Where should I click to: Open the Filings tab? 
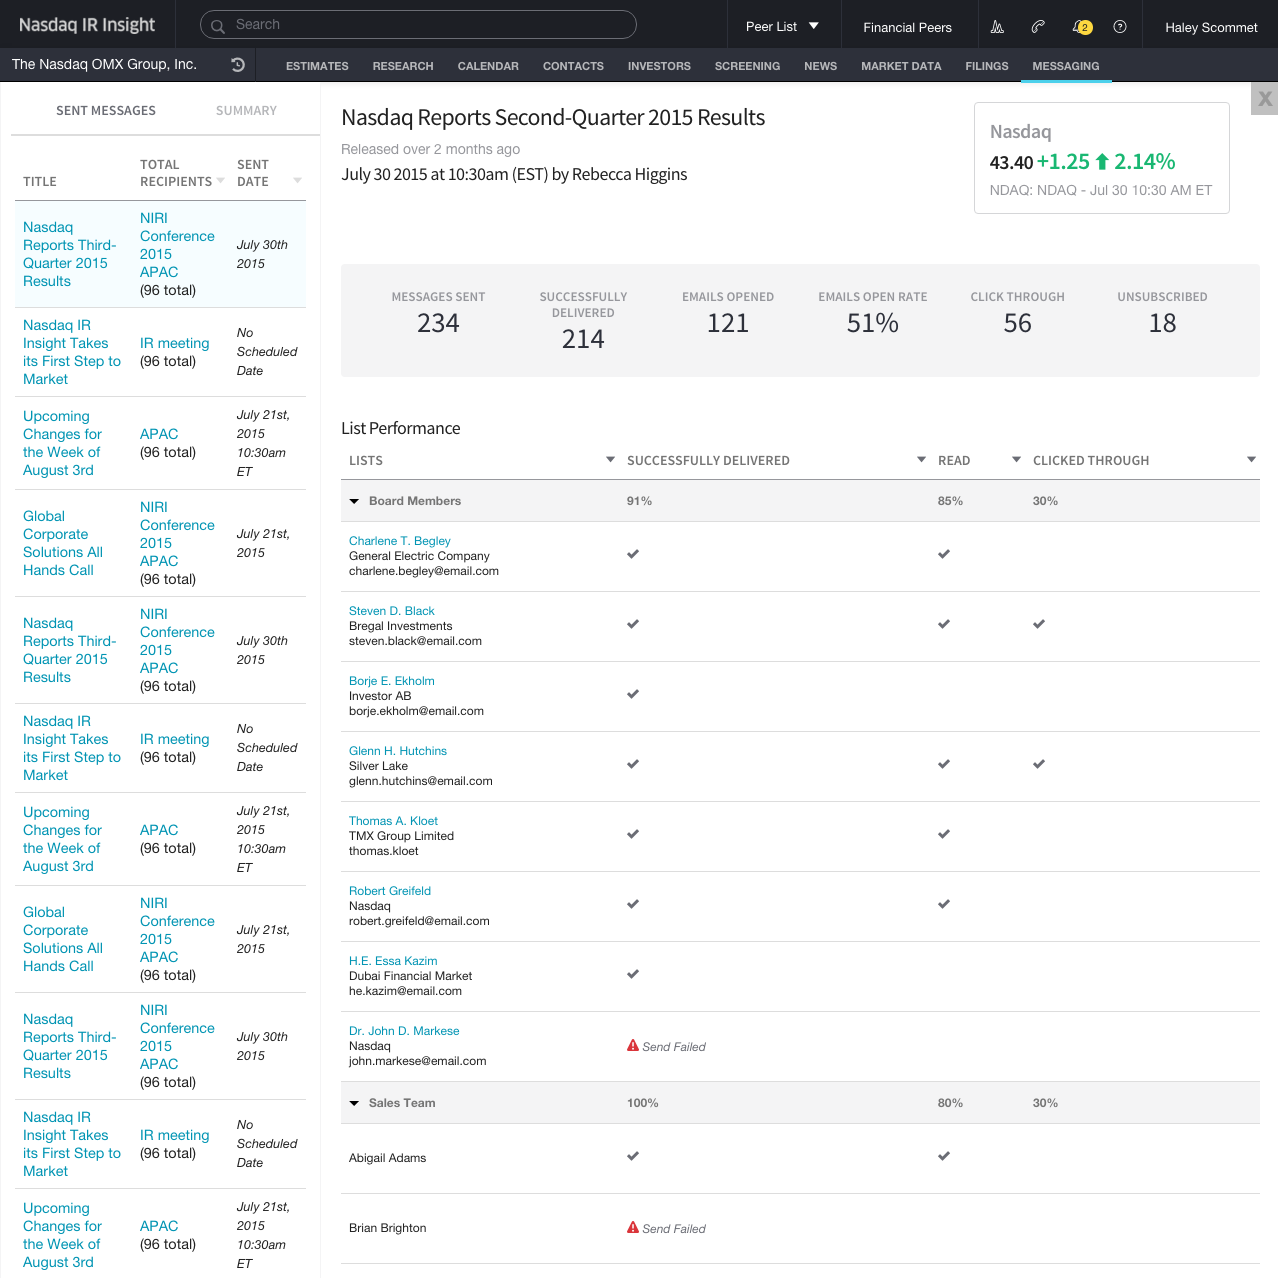point(987,66)
